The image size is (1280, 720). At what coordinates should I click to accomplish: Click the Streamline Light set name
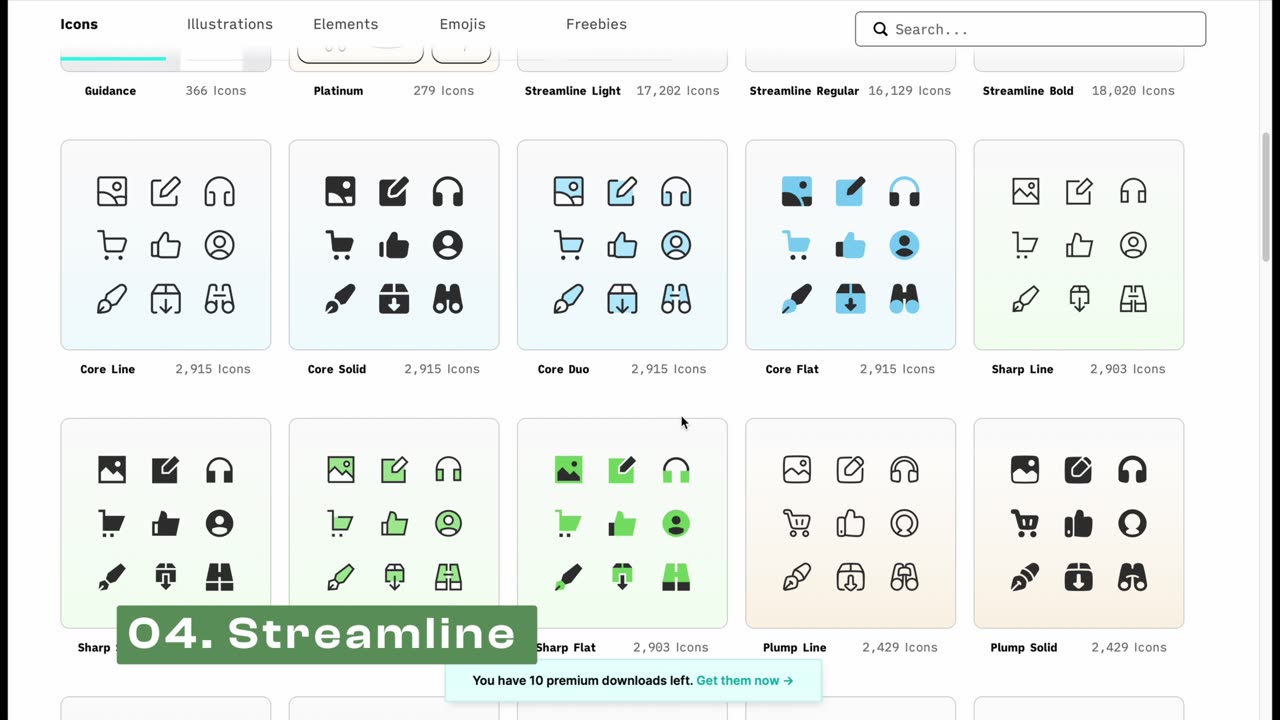point(573,91)
